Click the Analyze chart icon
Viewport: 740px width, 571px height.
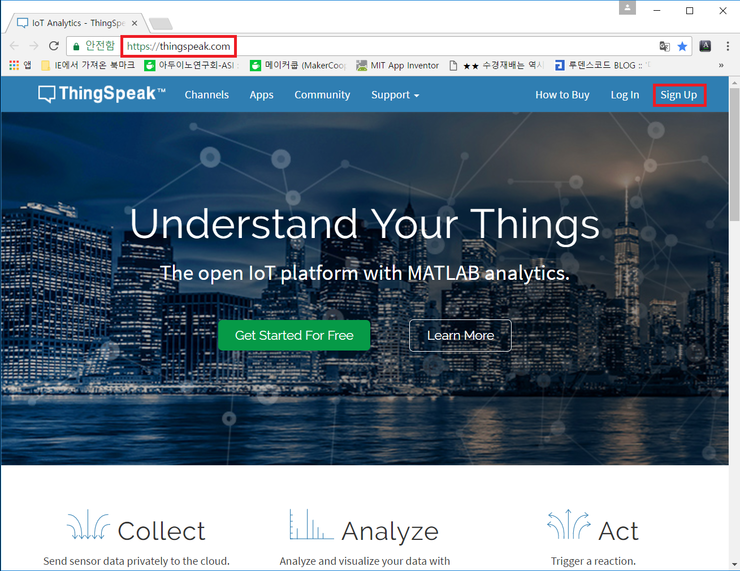tap(311, 524)
